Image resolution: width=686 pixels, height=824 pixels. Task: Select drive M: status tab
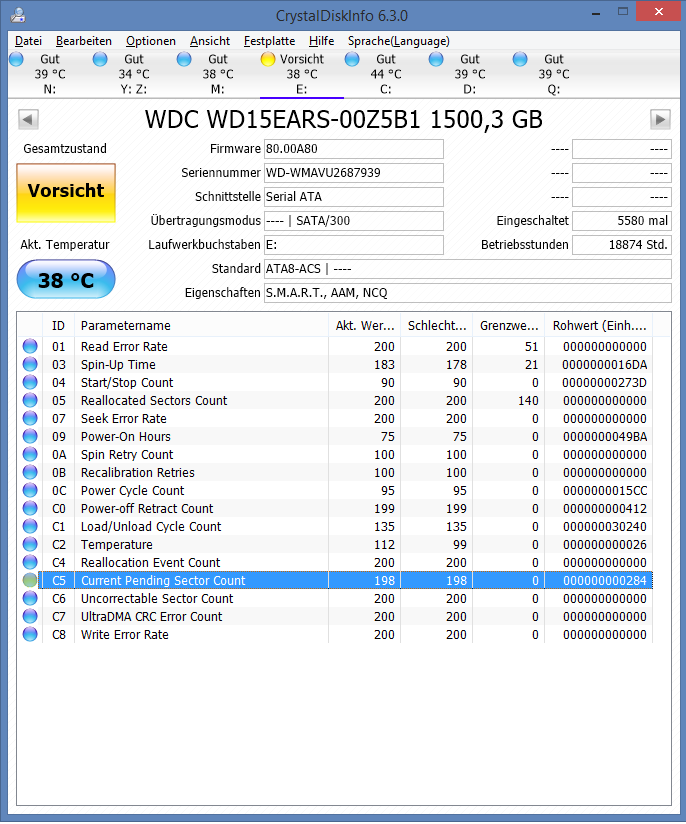point(218,74)
